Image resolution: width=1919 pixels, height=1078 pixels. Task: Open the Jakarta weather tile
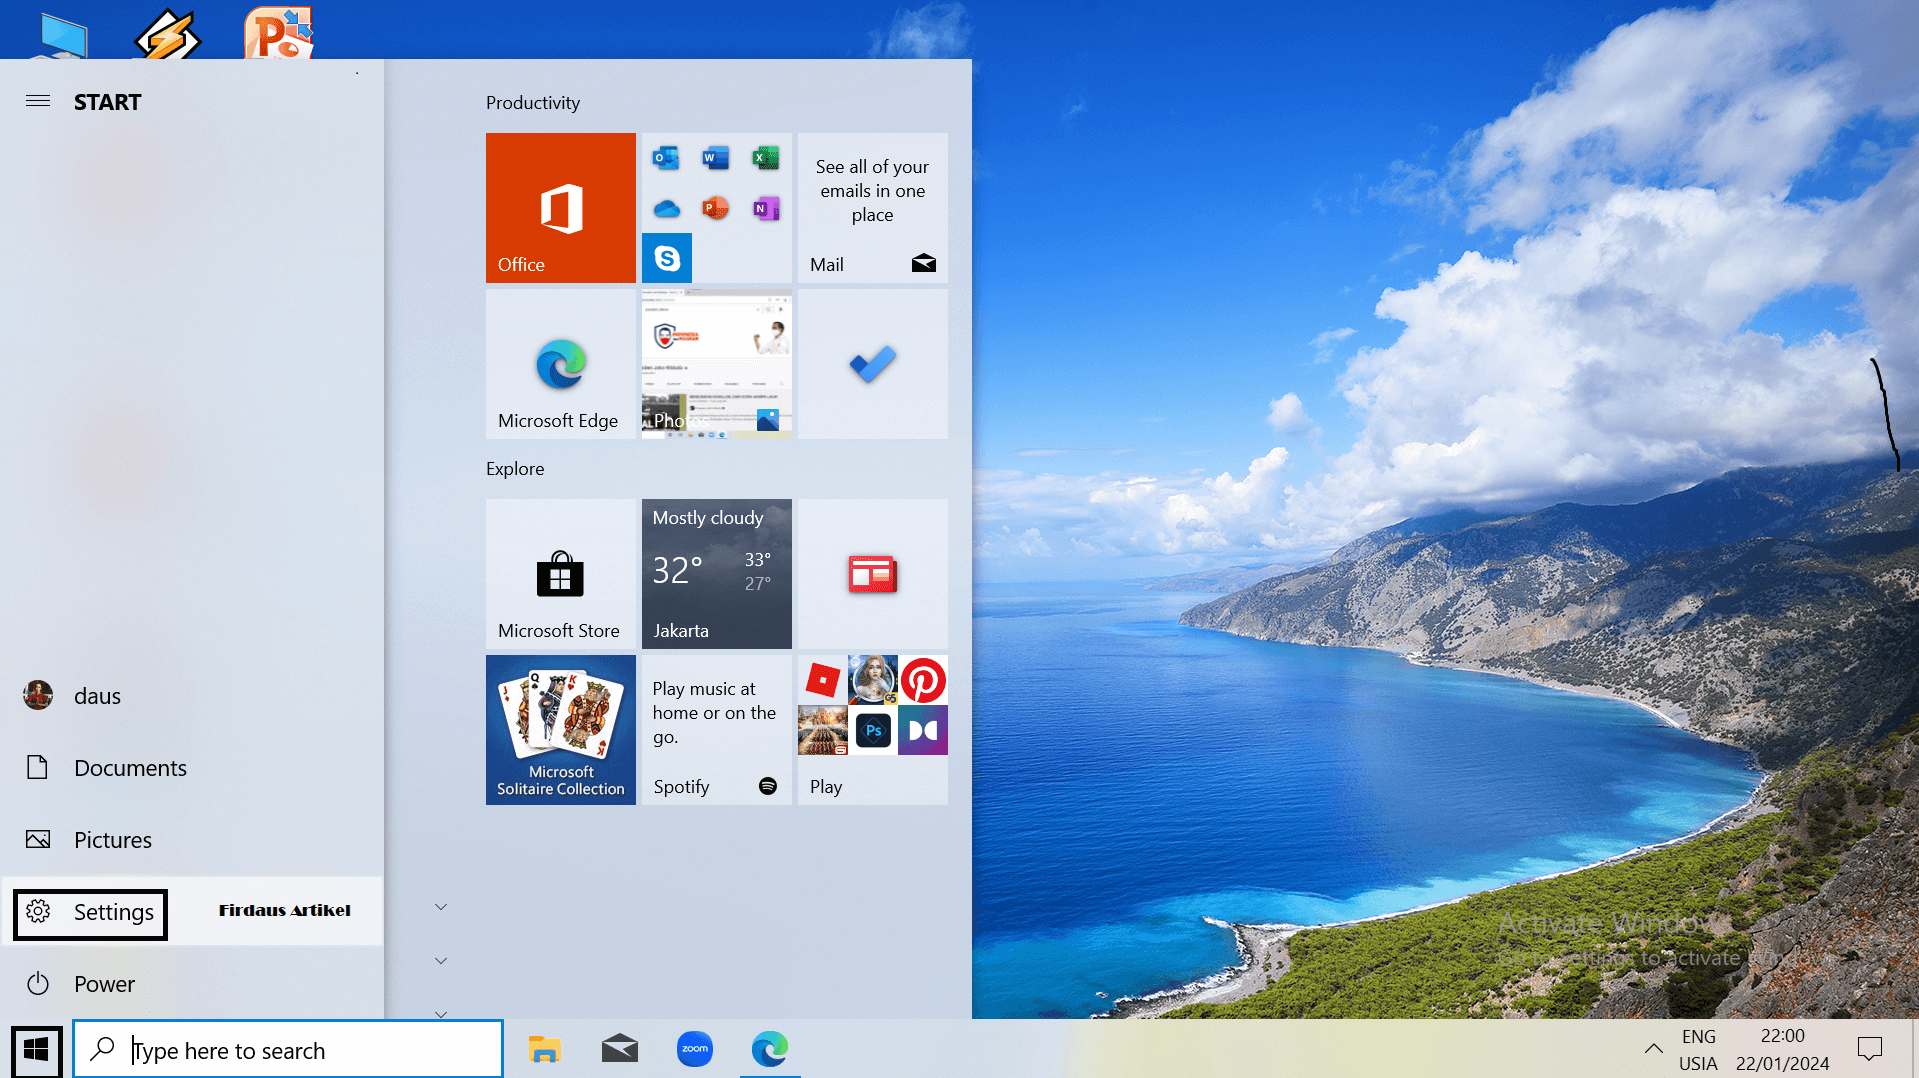(717, 574)
